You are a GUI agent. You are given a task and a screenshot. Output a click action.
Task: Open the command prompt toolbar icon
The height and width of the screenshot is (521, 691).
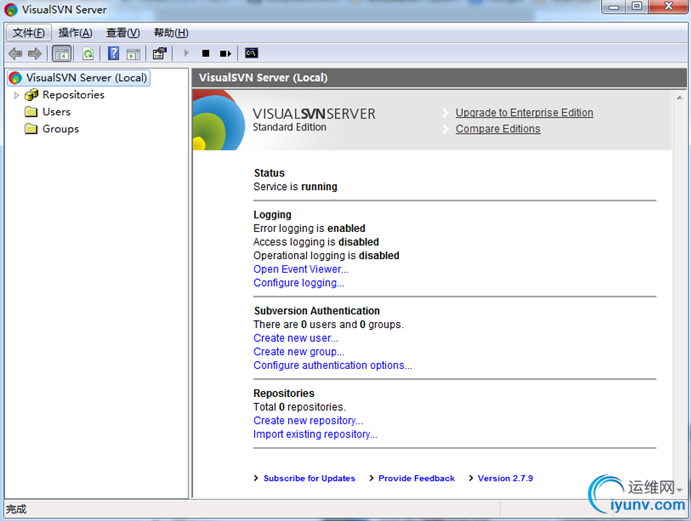tap(251, 53)
